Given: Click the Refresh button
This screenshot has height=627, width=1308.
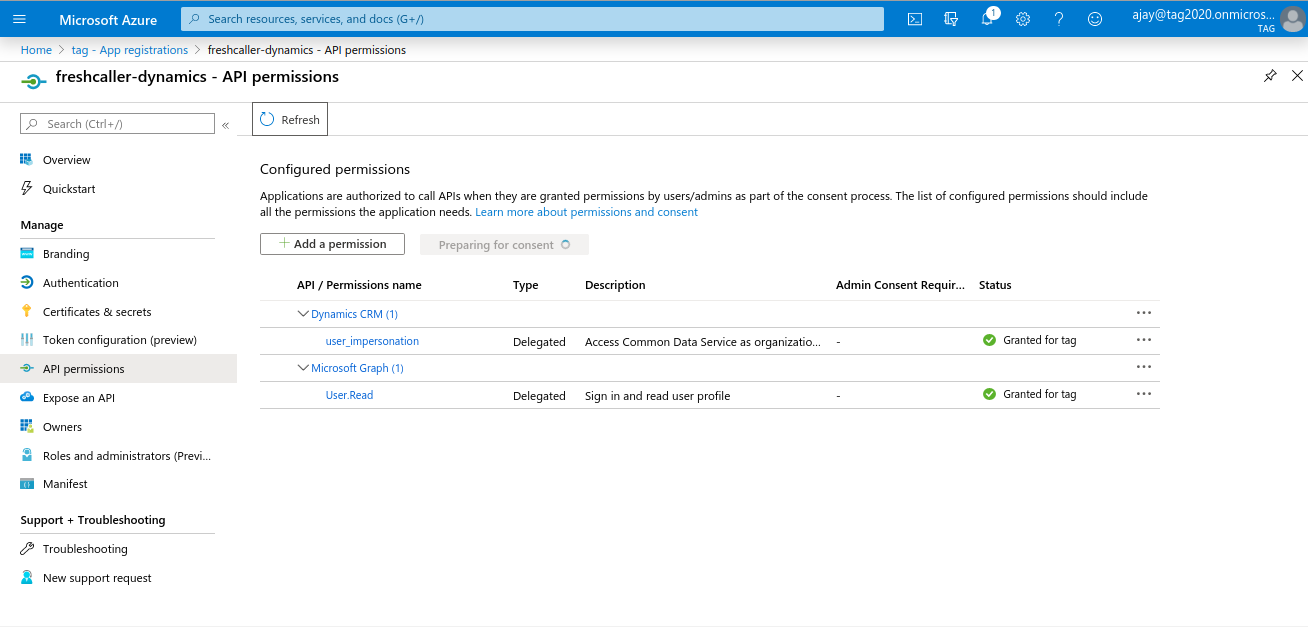Looking at the screenshot, I should (290, 119).
